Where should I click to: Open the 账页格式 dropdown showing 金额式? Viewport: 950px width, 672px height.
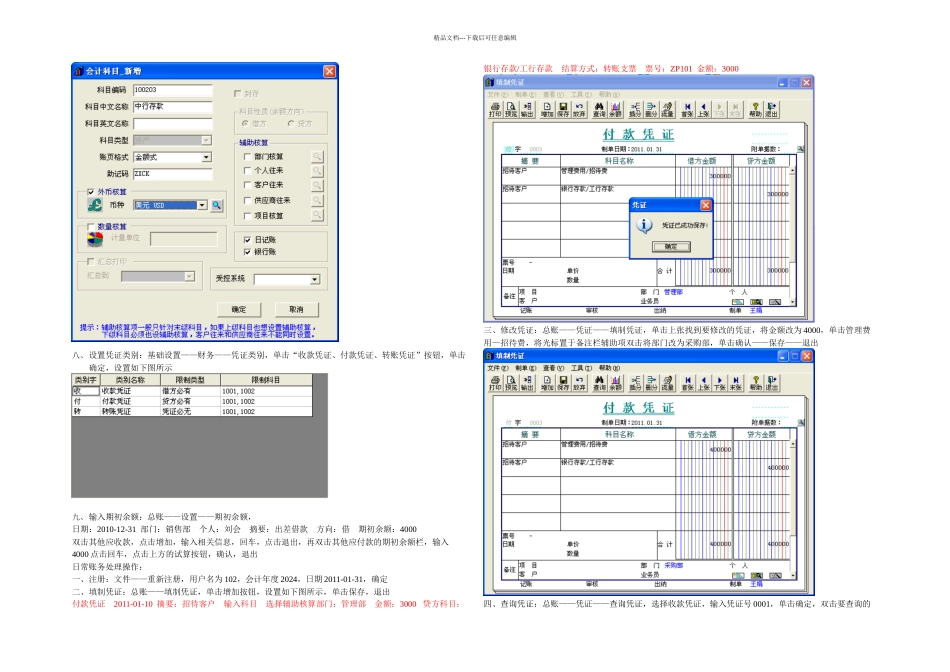(x=206, y=157)
